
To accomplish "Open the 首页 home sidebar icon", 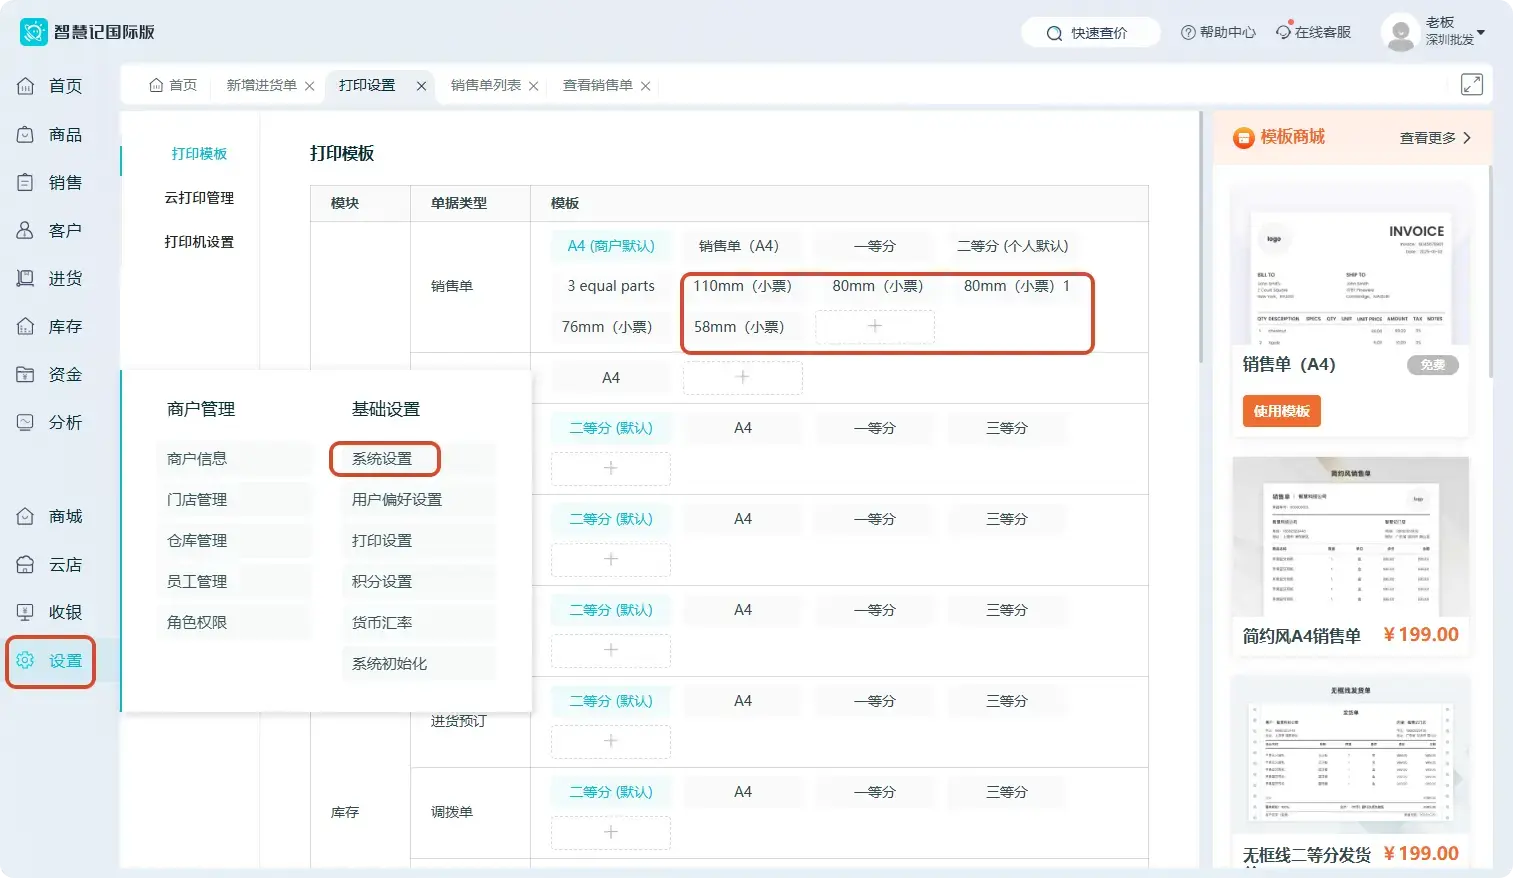I will 26,86.
